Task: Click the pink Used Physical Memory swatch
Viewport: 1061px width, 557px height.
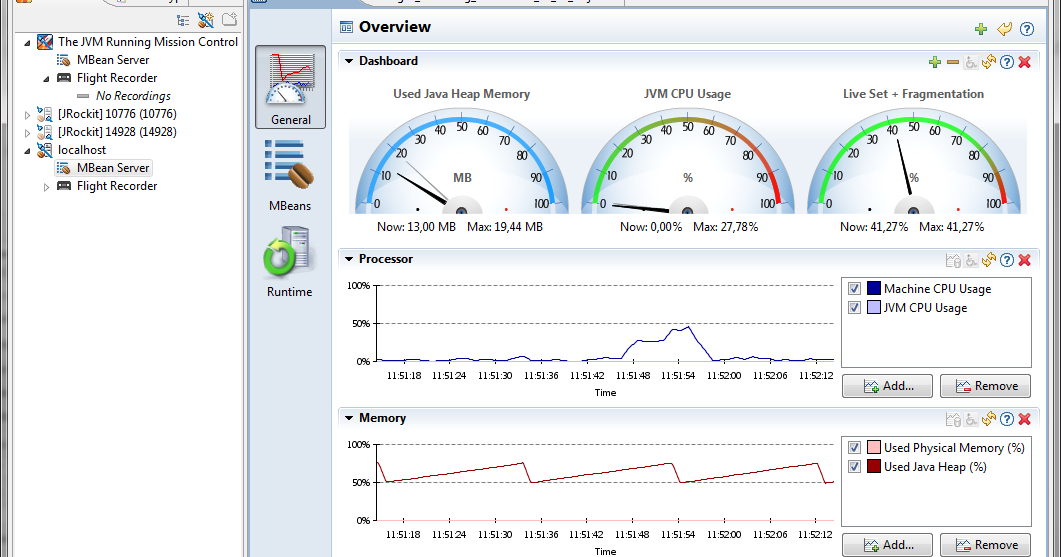Action: pyautogui.click(x=874, y=447)
